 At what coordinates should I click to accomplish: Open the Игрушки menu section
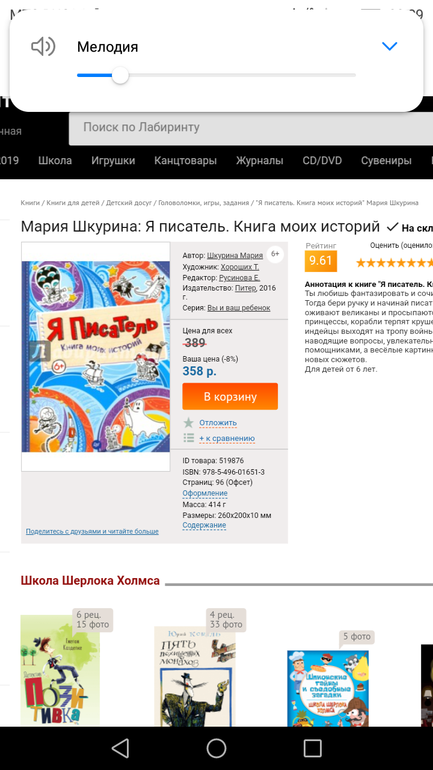click(113, 161)
